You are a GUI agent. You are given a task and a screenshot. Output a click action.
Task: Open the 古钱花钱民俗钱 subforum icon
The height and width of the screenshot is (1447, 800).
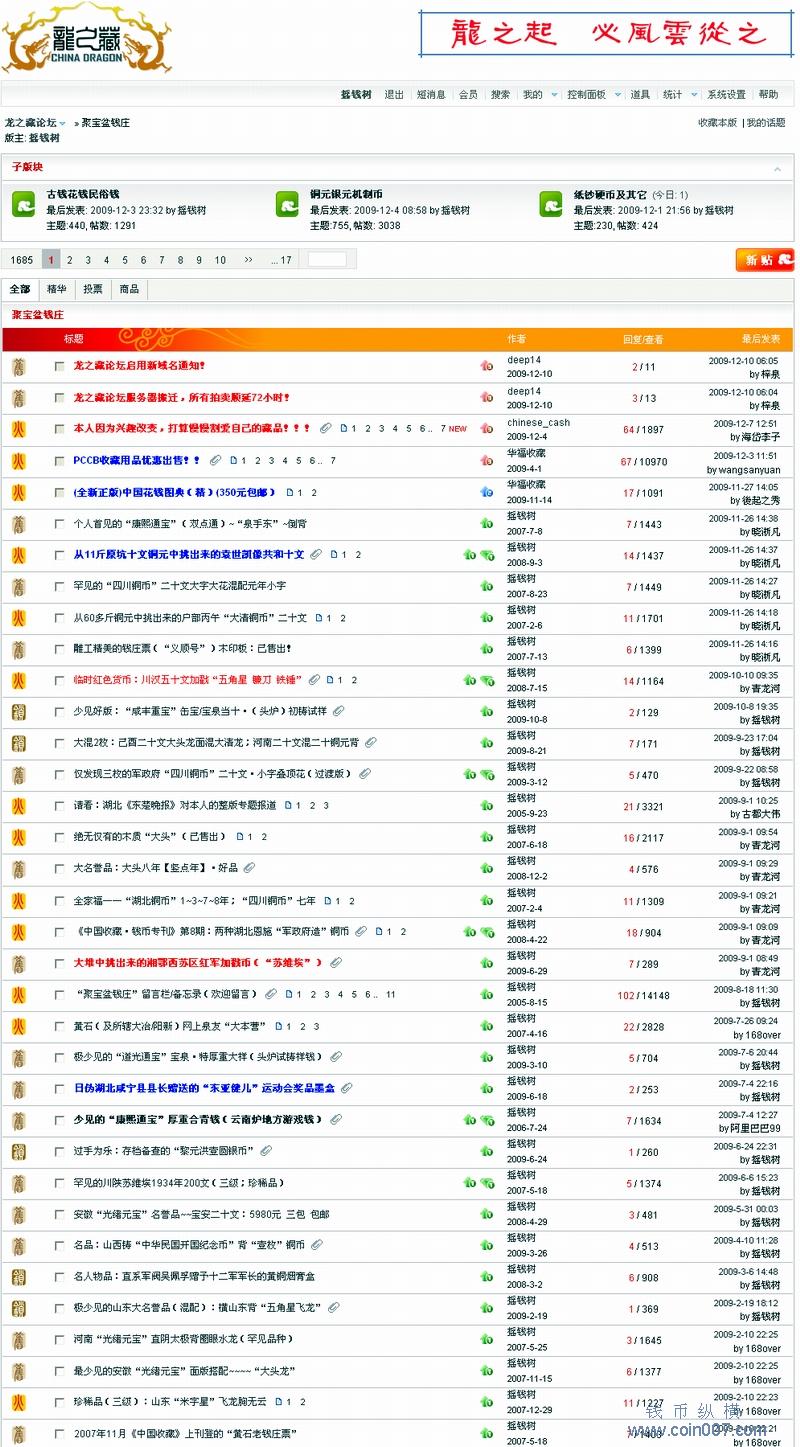pos(24,204)
